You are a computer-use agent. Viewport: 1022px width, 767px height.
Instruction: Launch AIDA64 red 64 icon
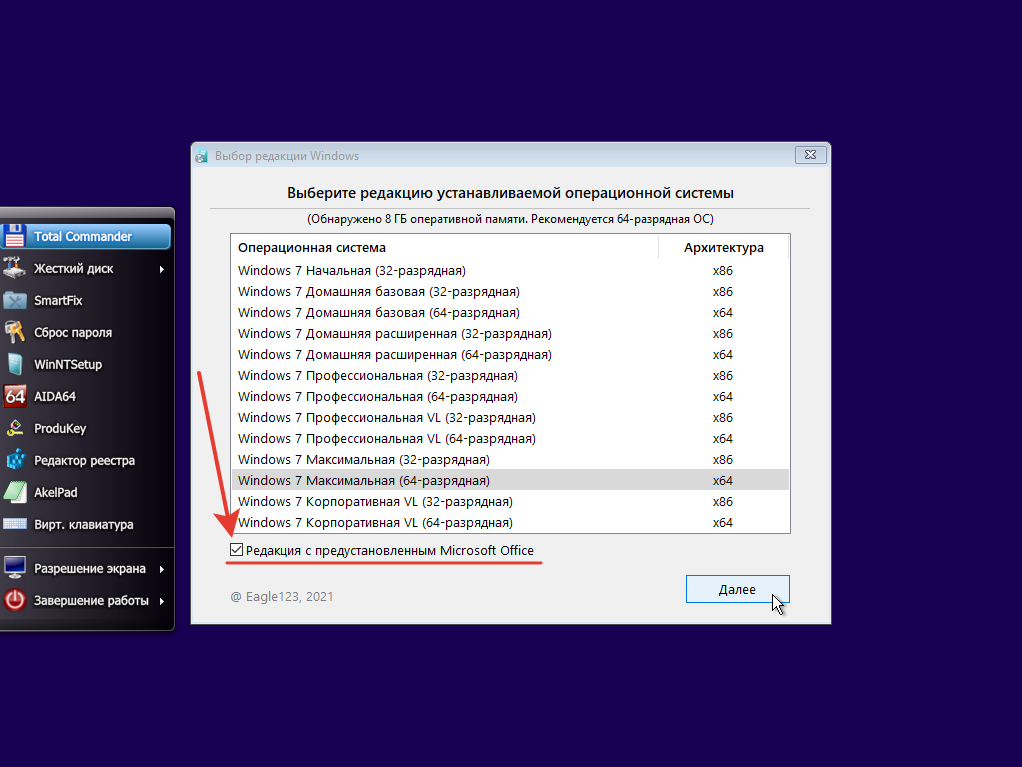pyautogui.click(x=15, y=396)
